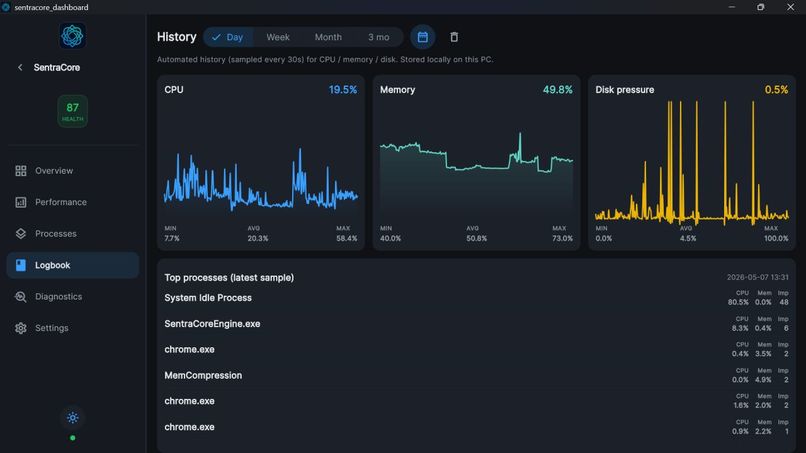This screenshot has height=453, width=806.
Task: Go back using the sidebar chevron arrow
Action: coord(20,67)
